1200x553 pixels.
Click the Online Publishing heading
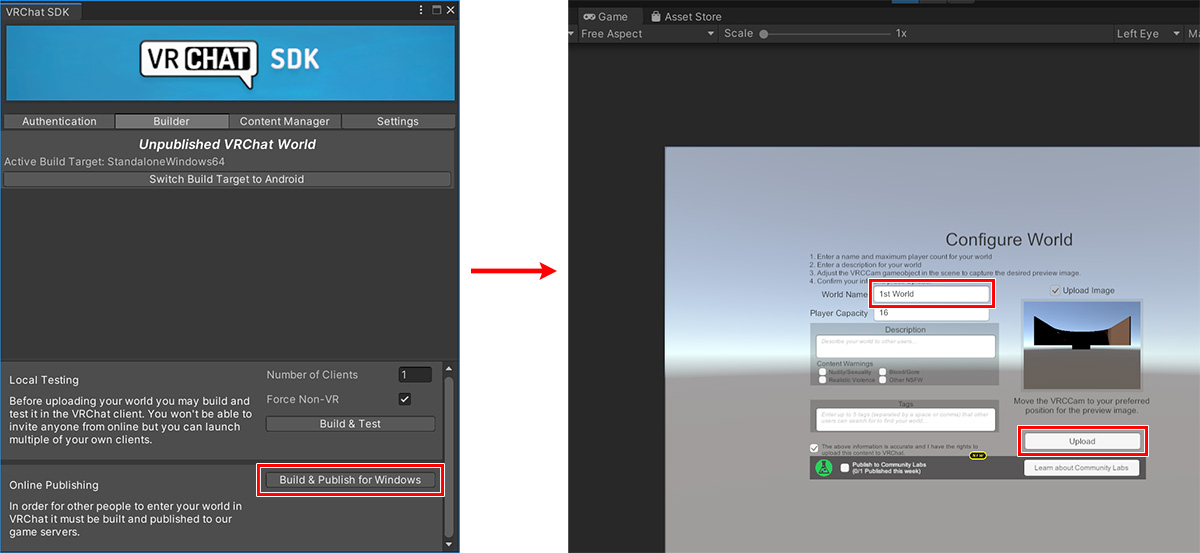(x=54, y=485)
